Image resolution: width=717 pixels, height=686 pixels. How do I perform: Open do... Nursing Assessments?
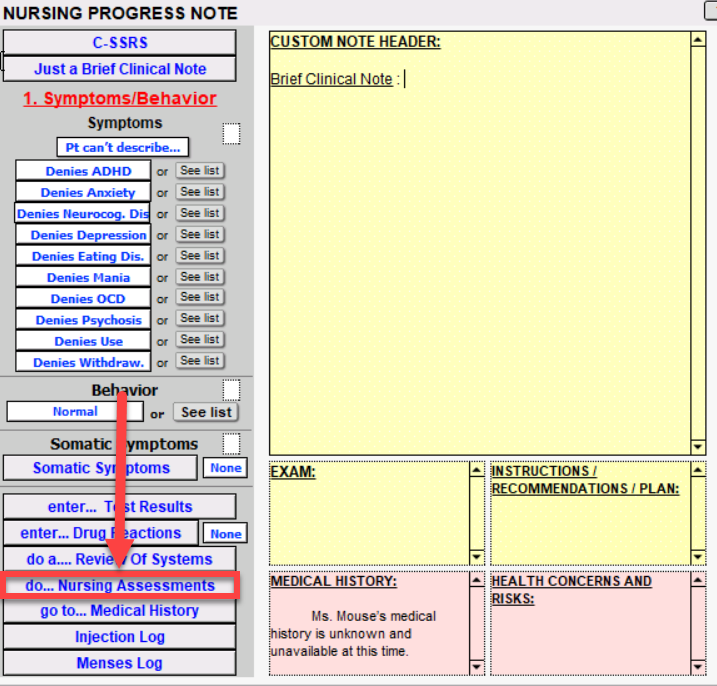tap(120, 585)
